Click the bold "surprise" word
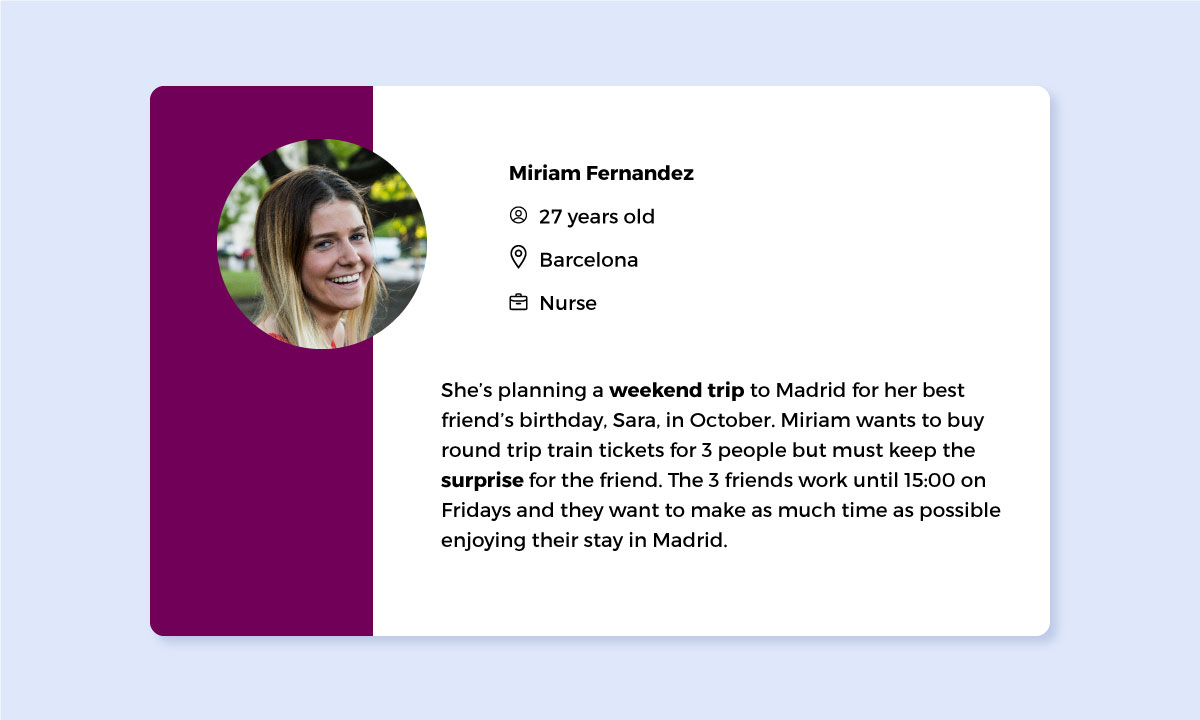1200x720 pixels. [x=482, y=481]
